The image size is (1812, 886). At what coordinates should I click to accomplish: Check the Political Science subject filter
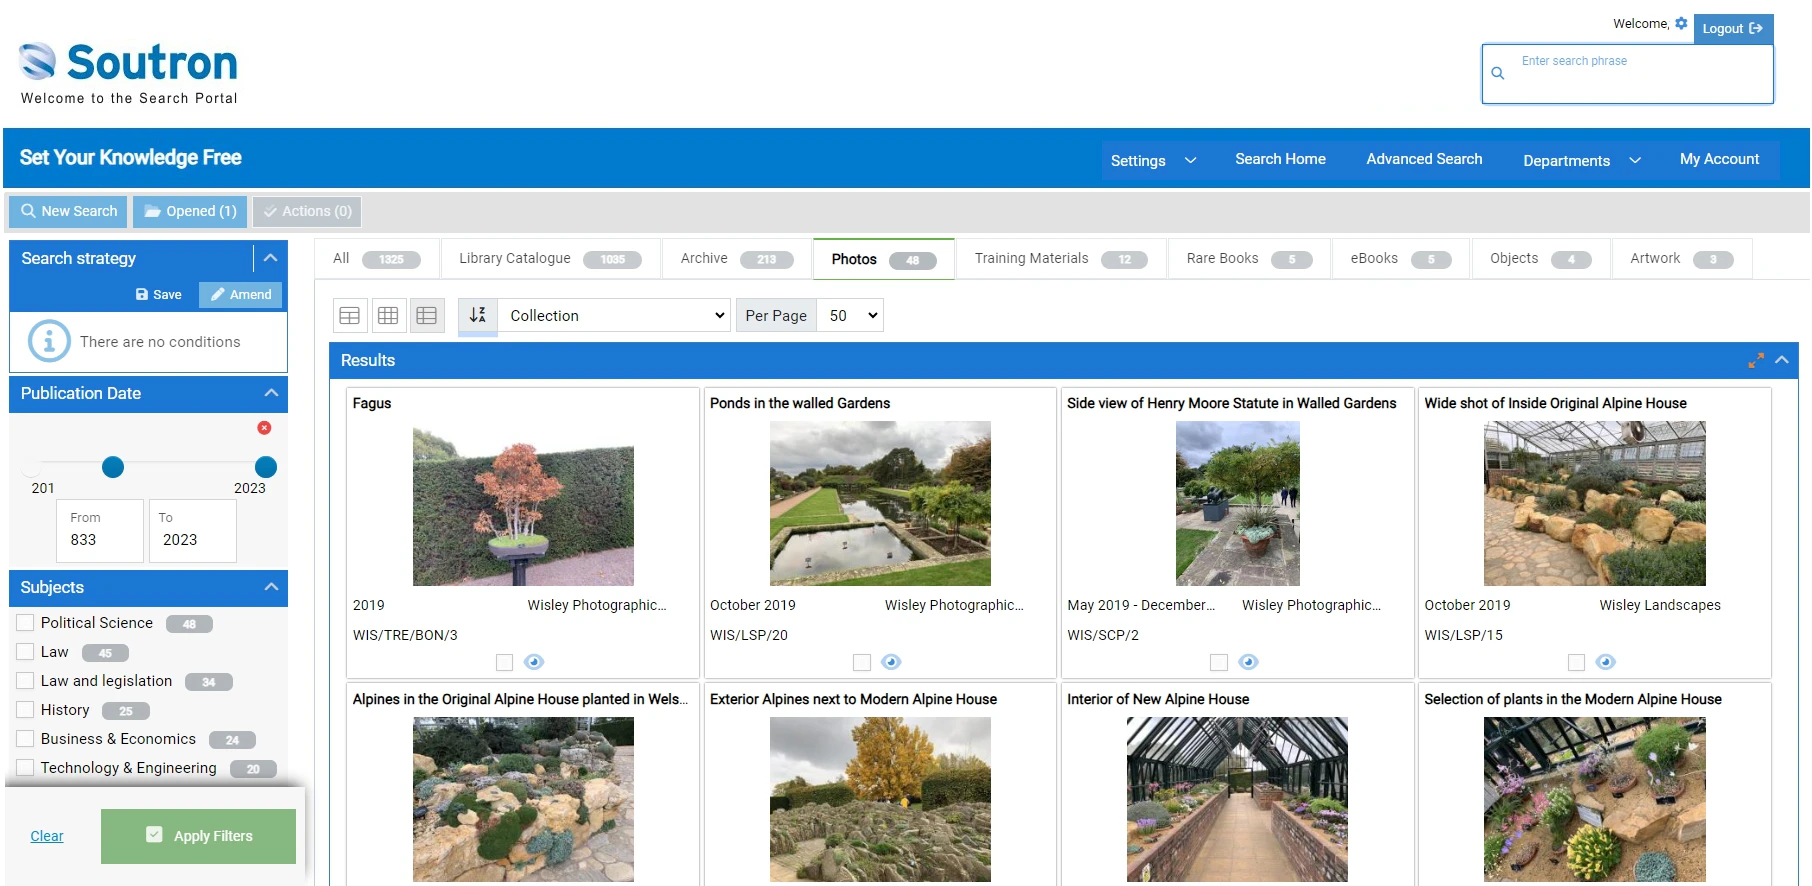click(x=26, y=623)
